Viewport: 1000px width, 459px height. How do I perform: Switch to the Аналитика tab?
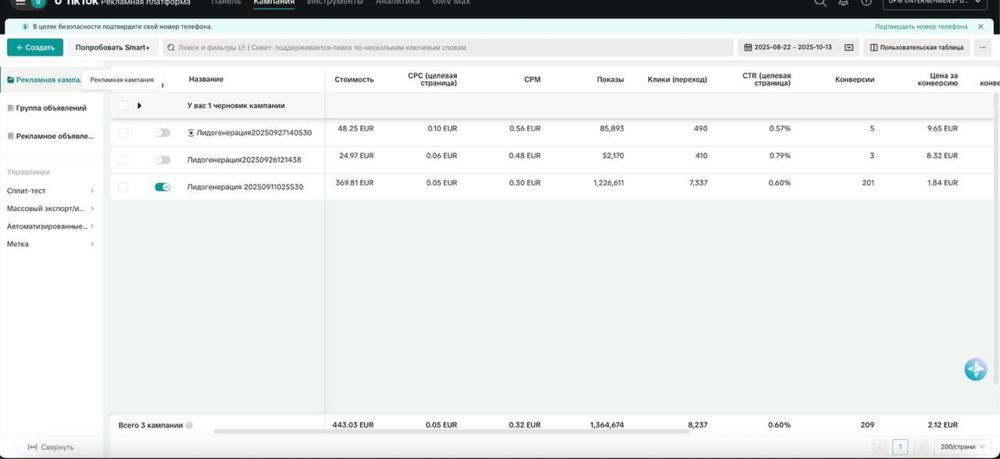[397, 3]
